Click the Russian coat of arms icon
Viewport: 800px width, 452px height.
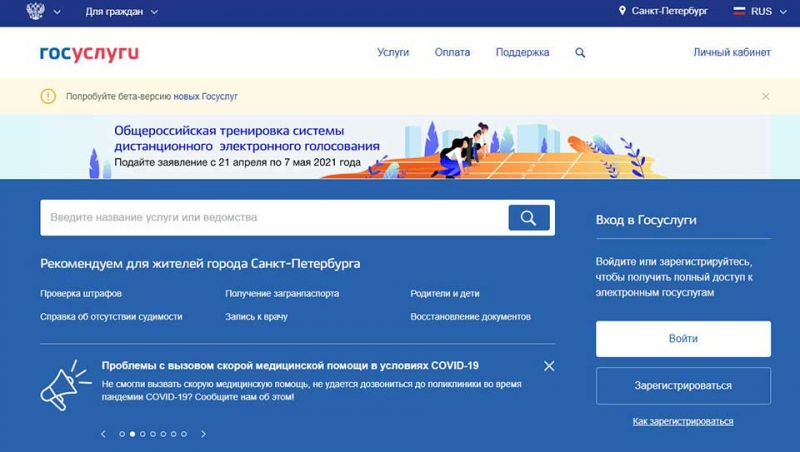coord(35,11)
